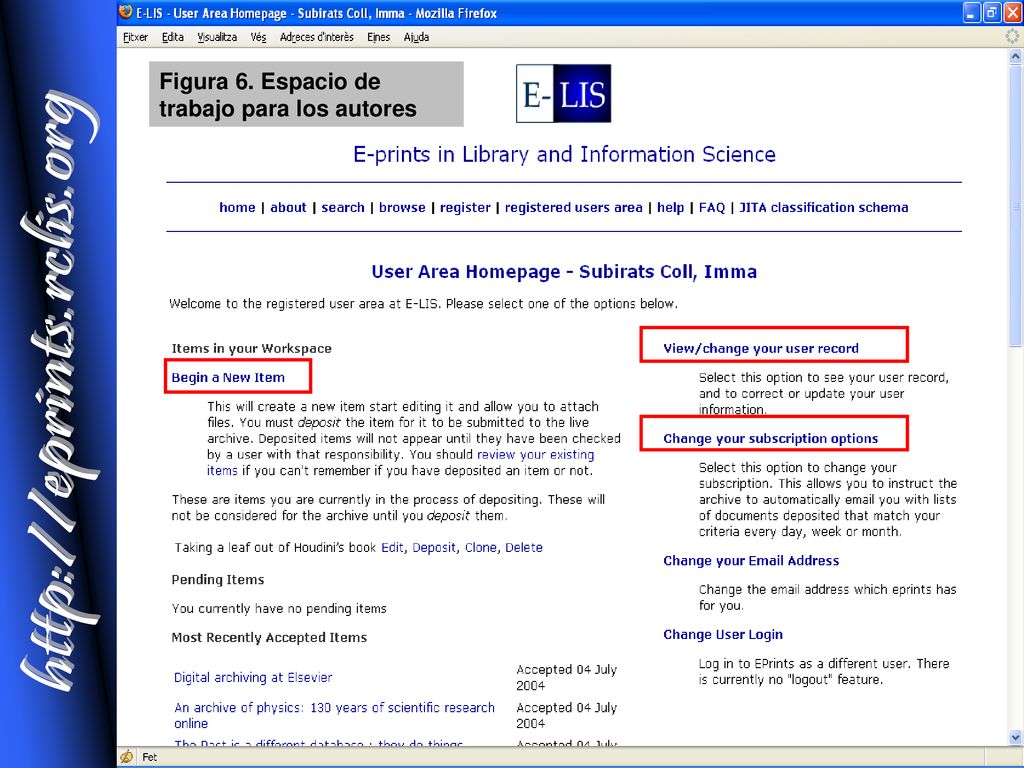Viewport: 1024px width, 768px height.
Task: Open the Ajuda menu
Action: click(417, 37)
